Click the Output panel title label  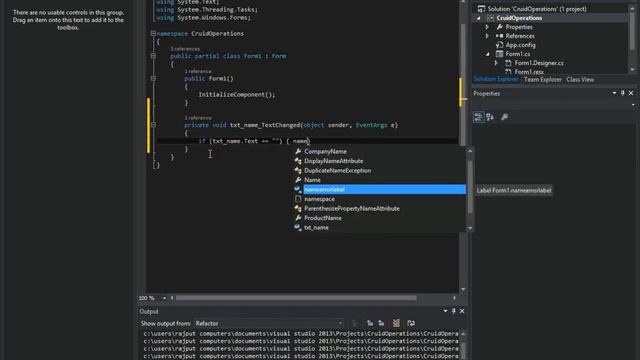click(149, 311)
